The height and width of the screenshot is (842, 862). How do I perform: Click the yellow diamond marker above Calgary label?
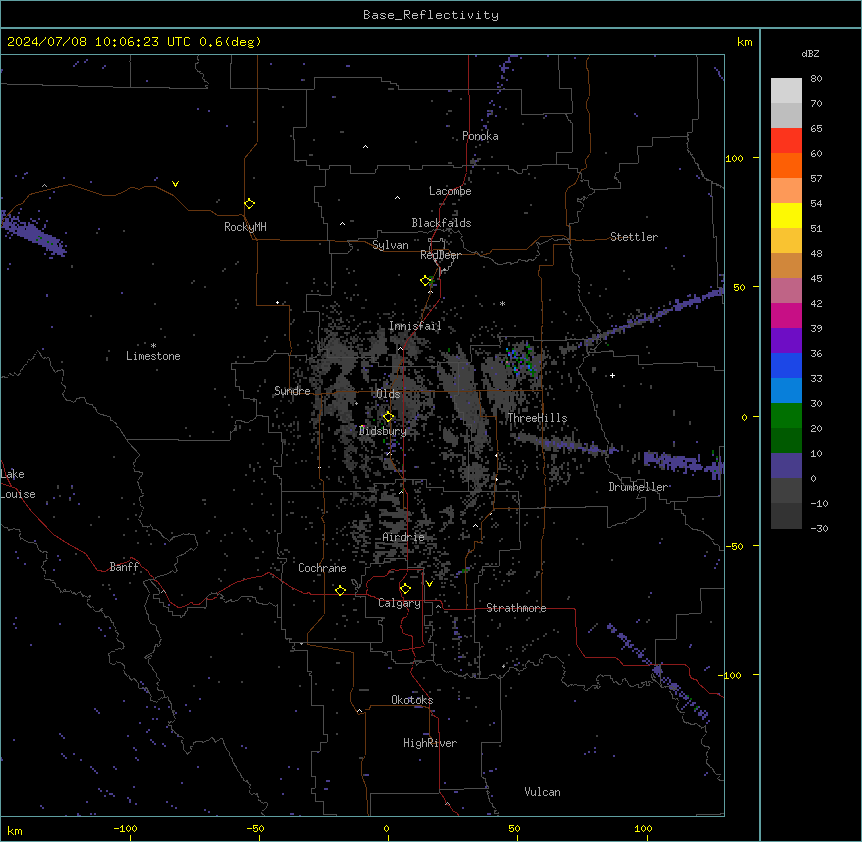point(405,589)
